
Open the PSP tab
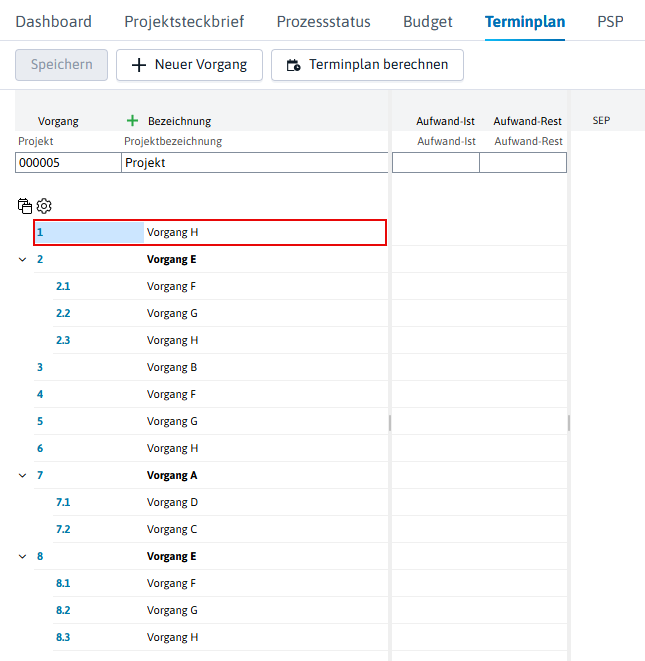[610, 21]
